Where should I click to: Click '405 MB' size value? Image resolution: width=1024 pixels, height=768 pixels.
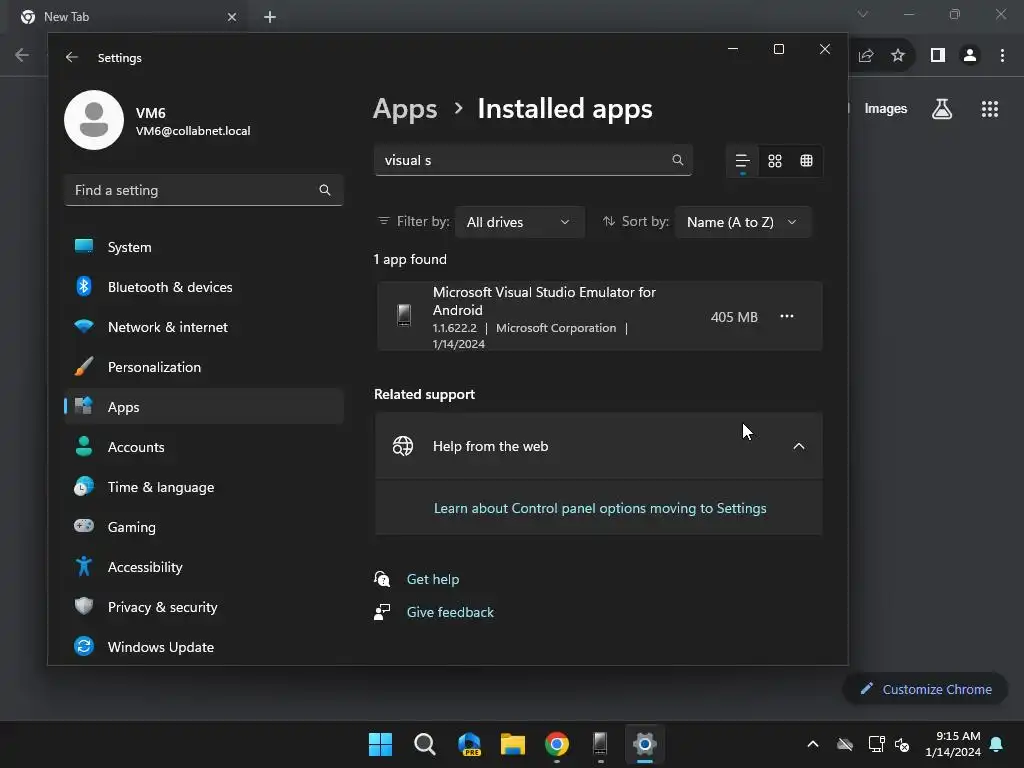734,317
